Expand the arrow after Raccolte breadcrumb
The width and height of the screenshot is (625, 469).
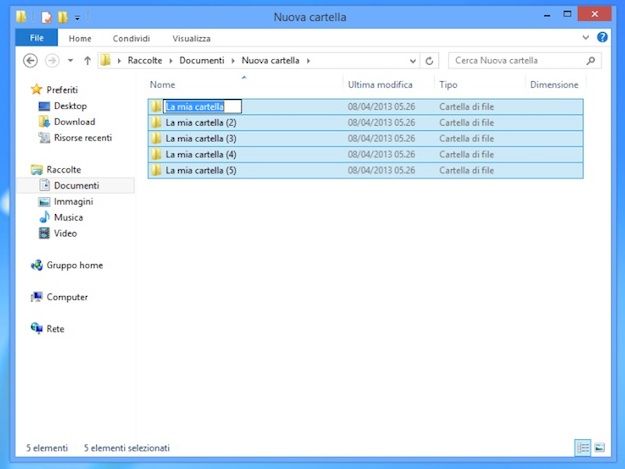pyautogui.click(x=171, y=61)
